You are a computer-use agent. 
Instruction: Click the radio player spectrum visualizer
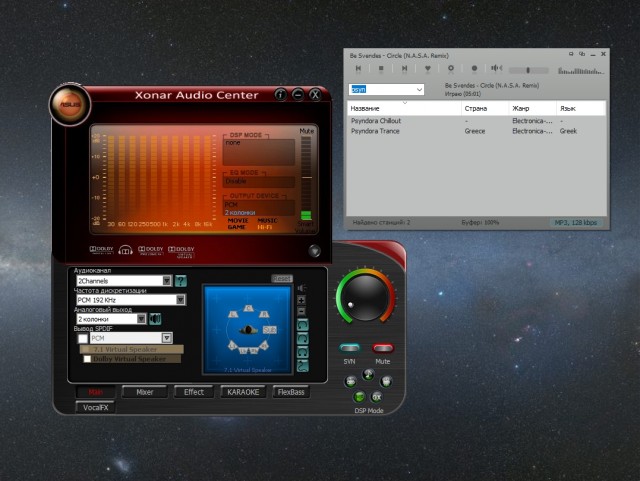point(580,70)
